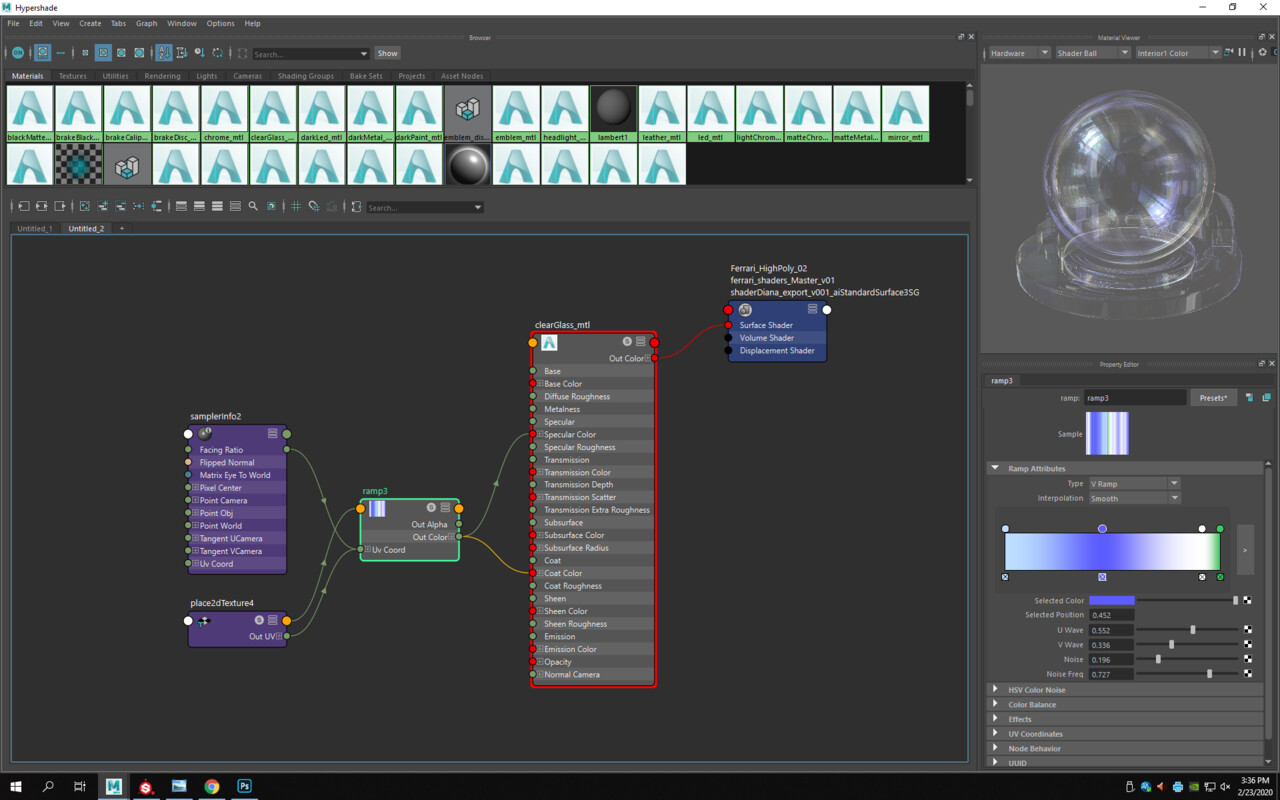Click the Selected Position value field

pyautogui.click(x=1111, y=615)
